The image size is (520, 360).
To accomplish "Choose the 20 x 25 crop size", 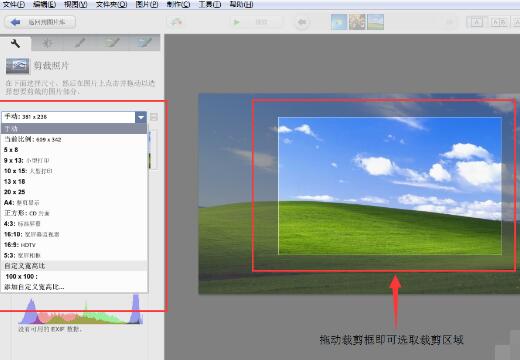I will click(x=74, y=192).
